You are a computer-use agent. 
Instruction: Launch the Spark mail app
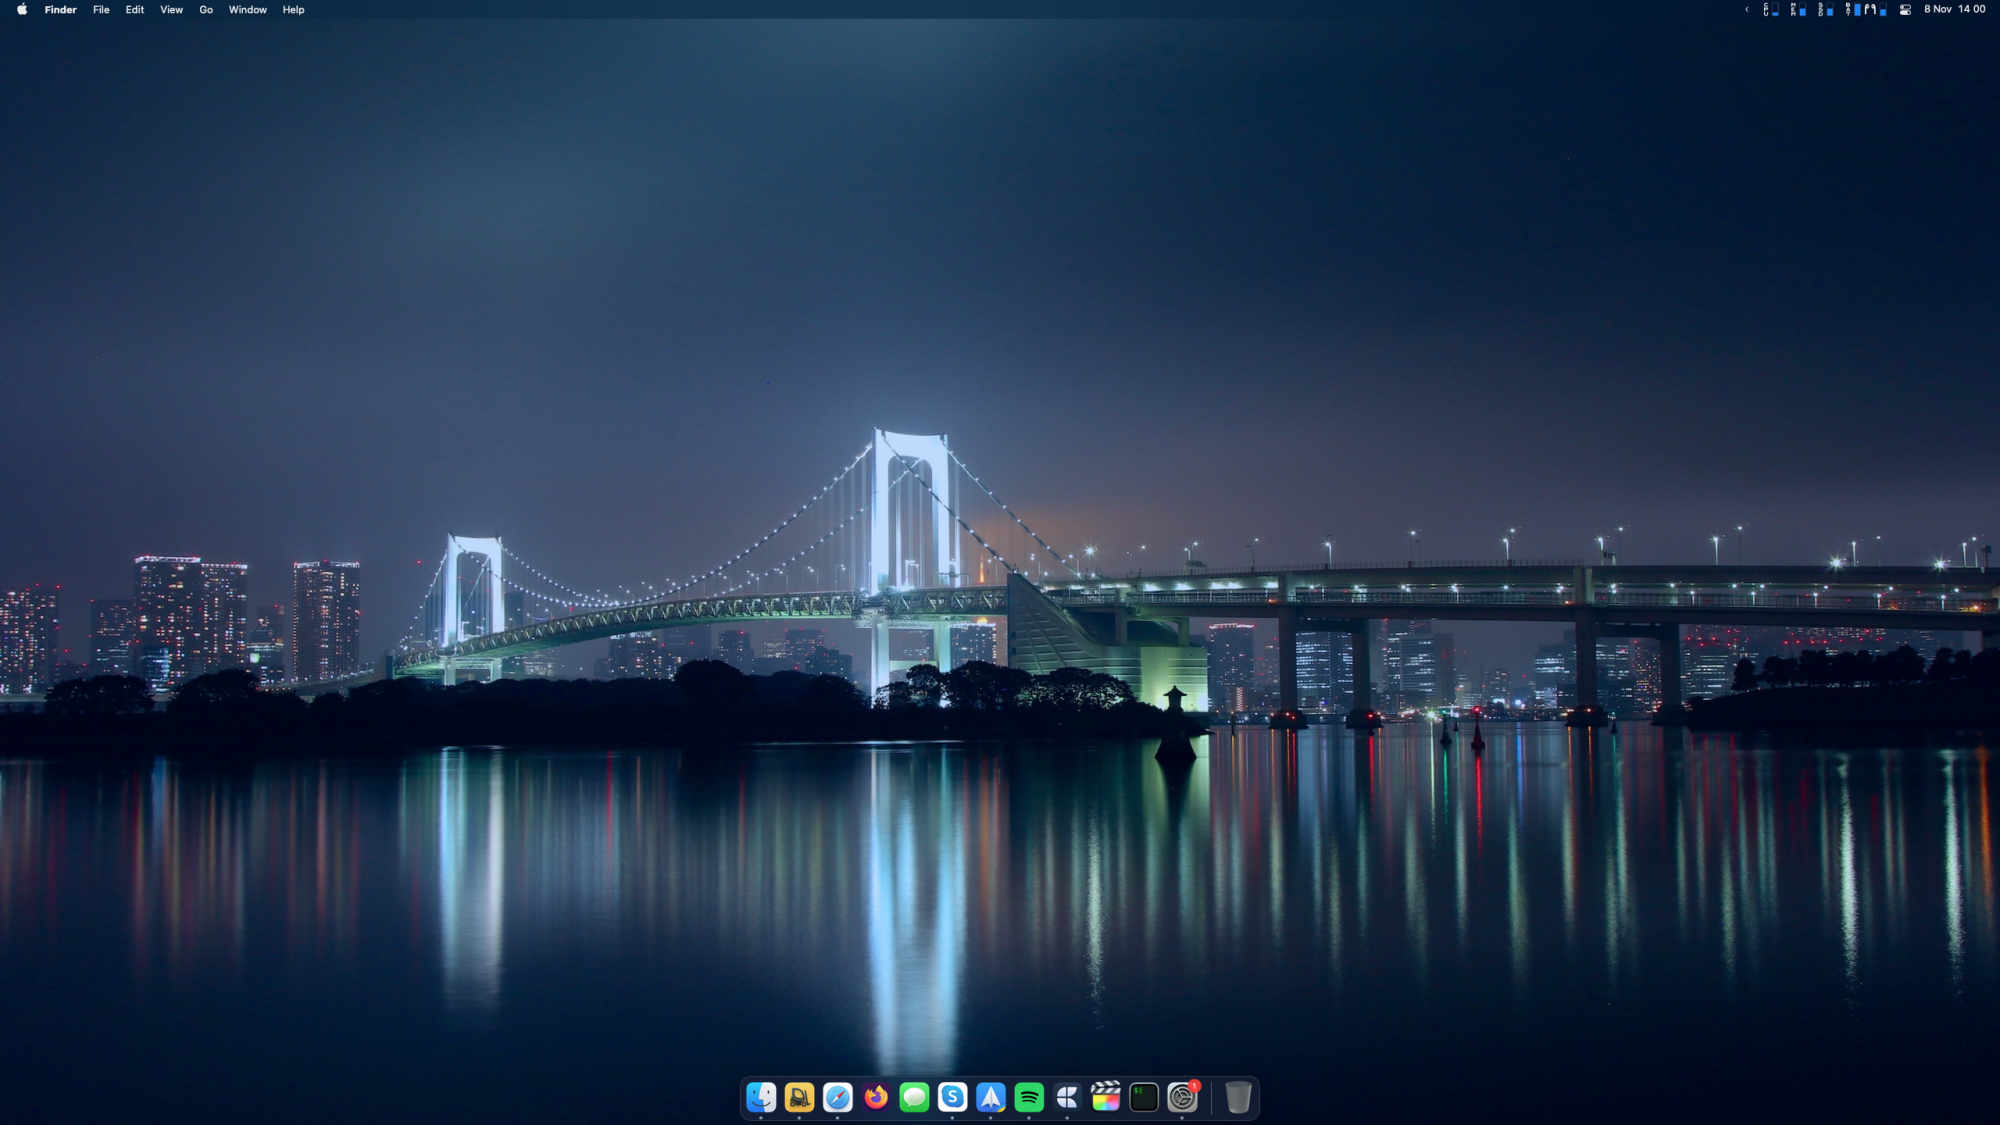[991, 1097]
